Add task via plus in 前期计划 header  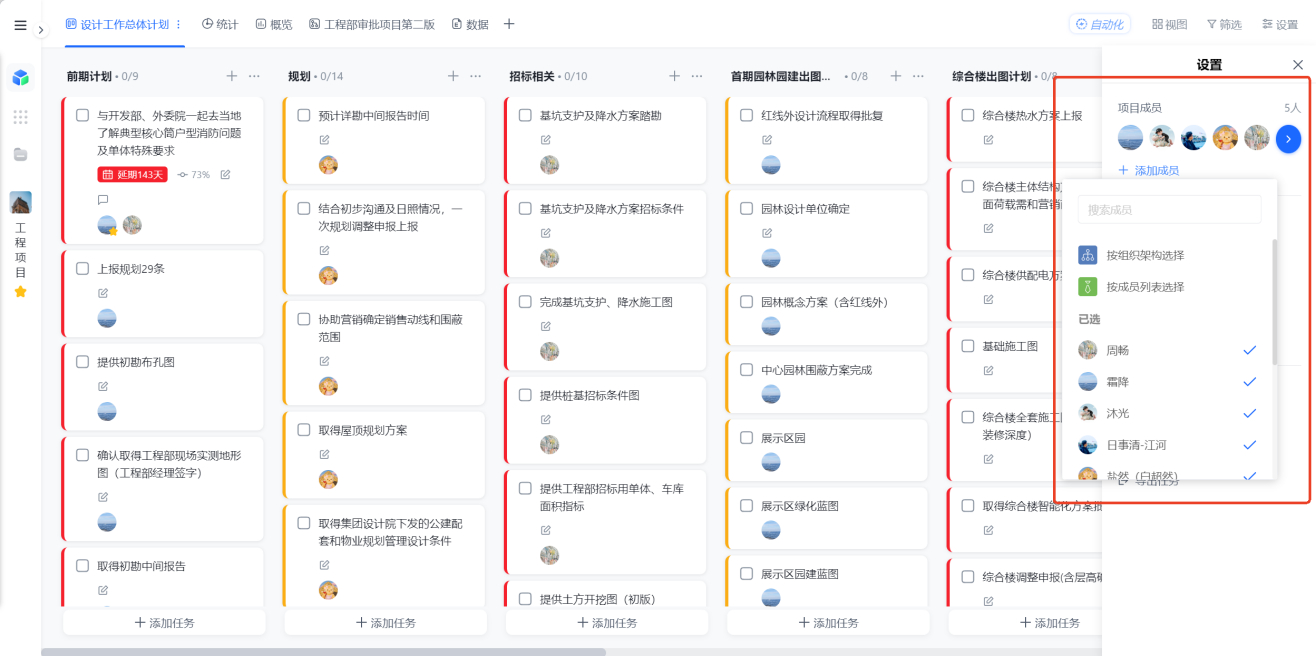click(x=232, y=76)
